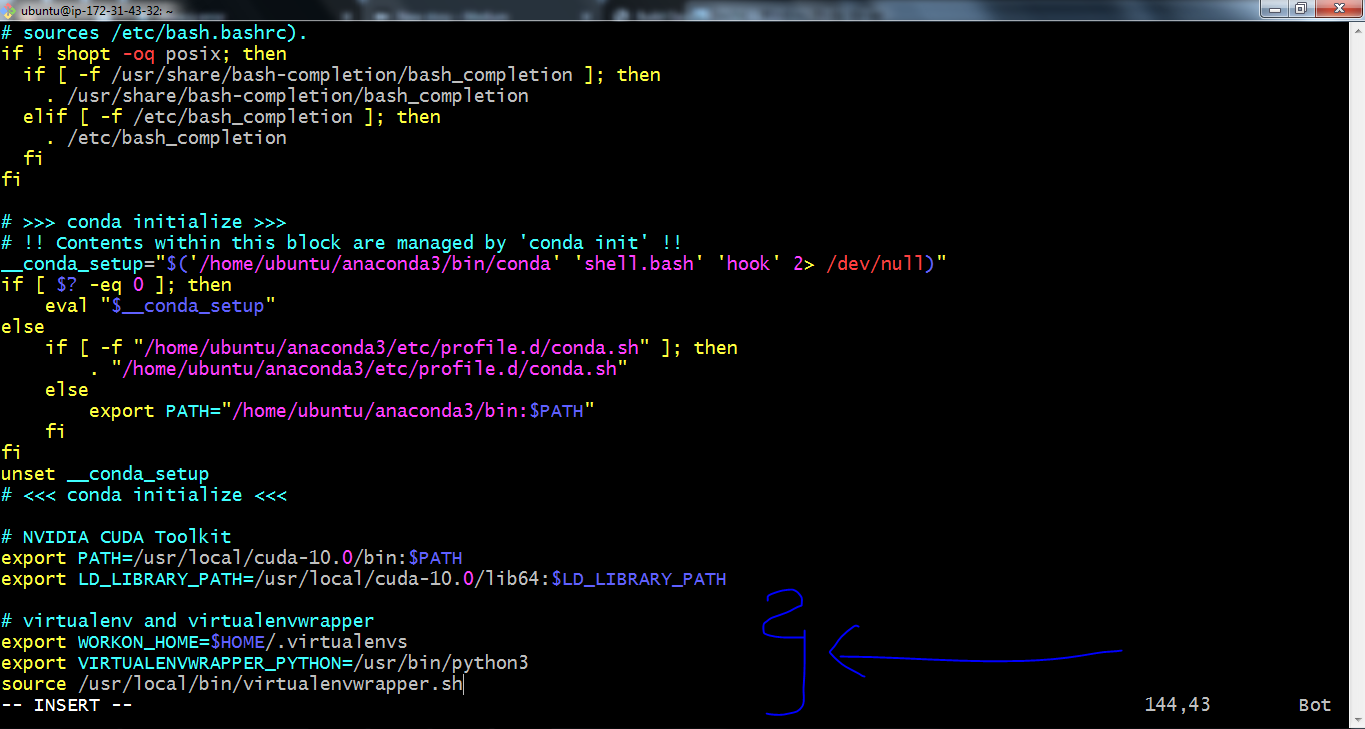Click the 'elif [ -f /etc/bash_completion ]; then' line
This screenshot has height=729, width=1365.
[x=232, y=117]
